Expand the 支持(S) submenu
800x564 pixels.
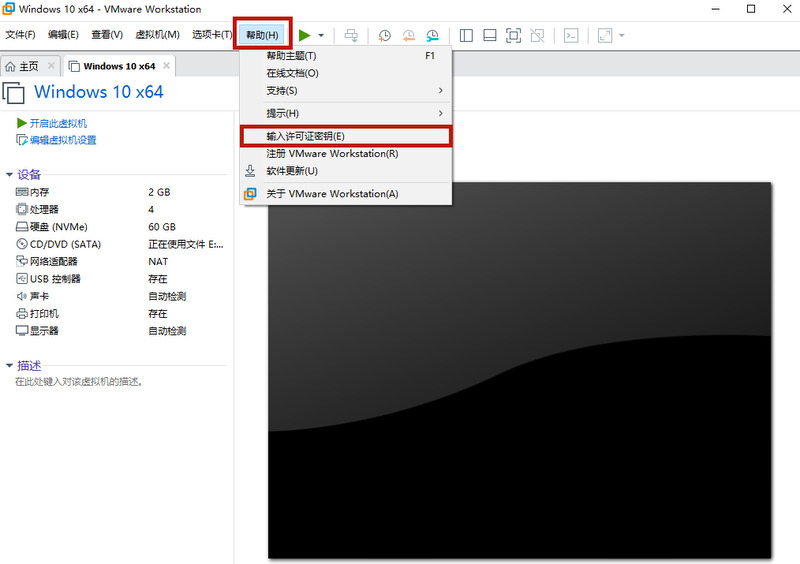click(x=346, y=90)
